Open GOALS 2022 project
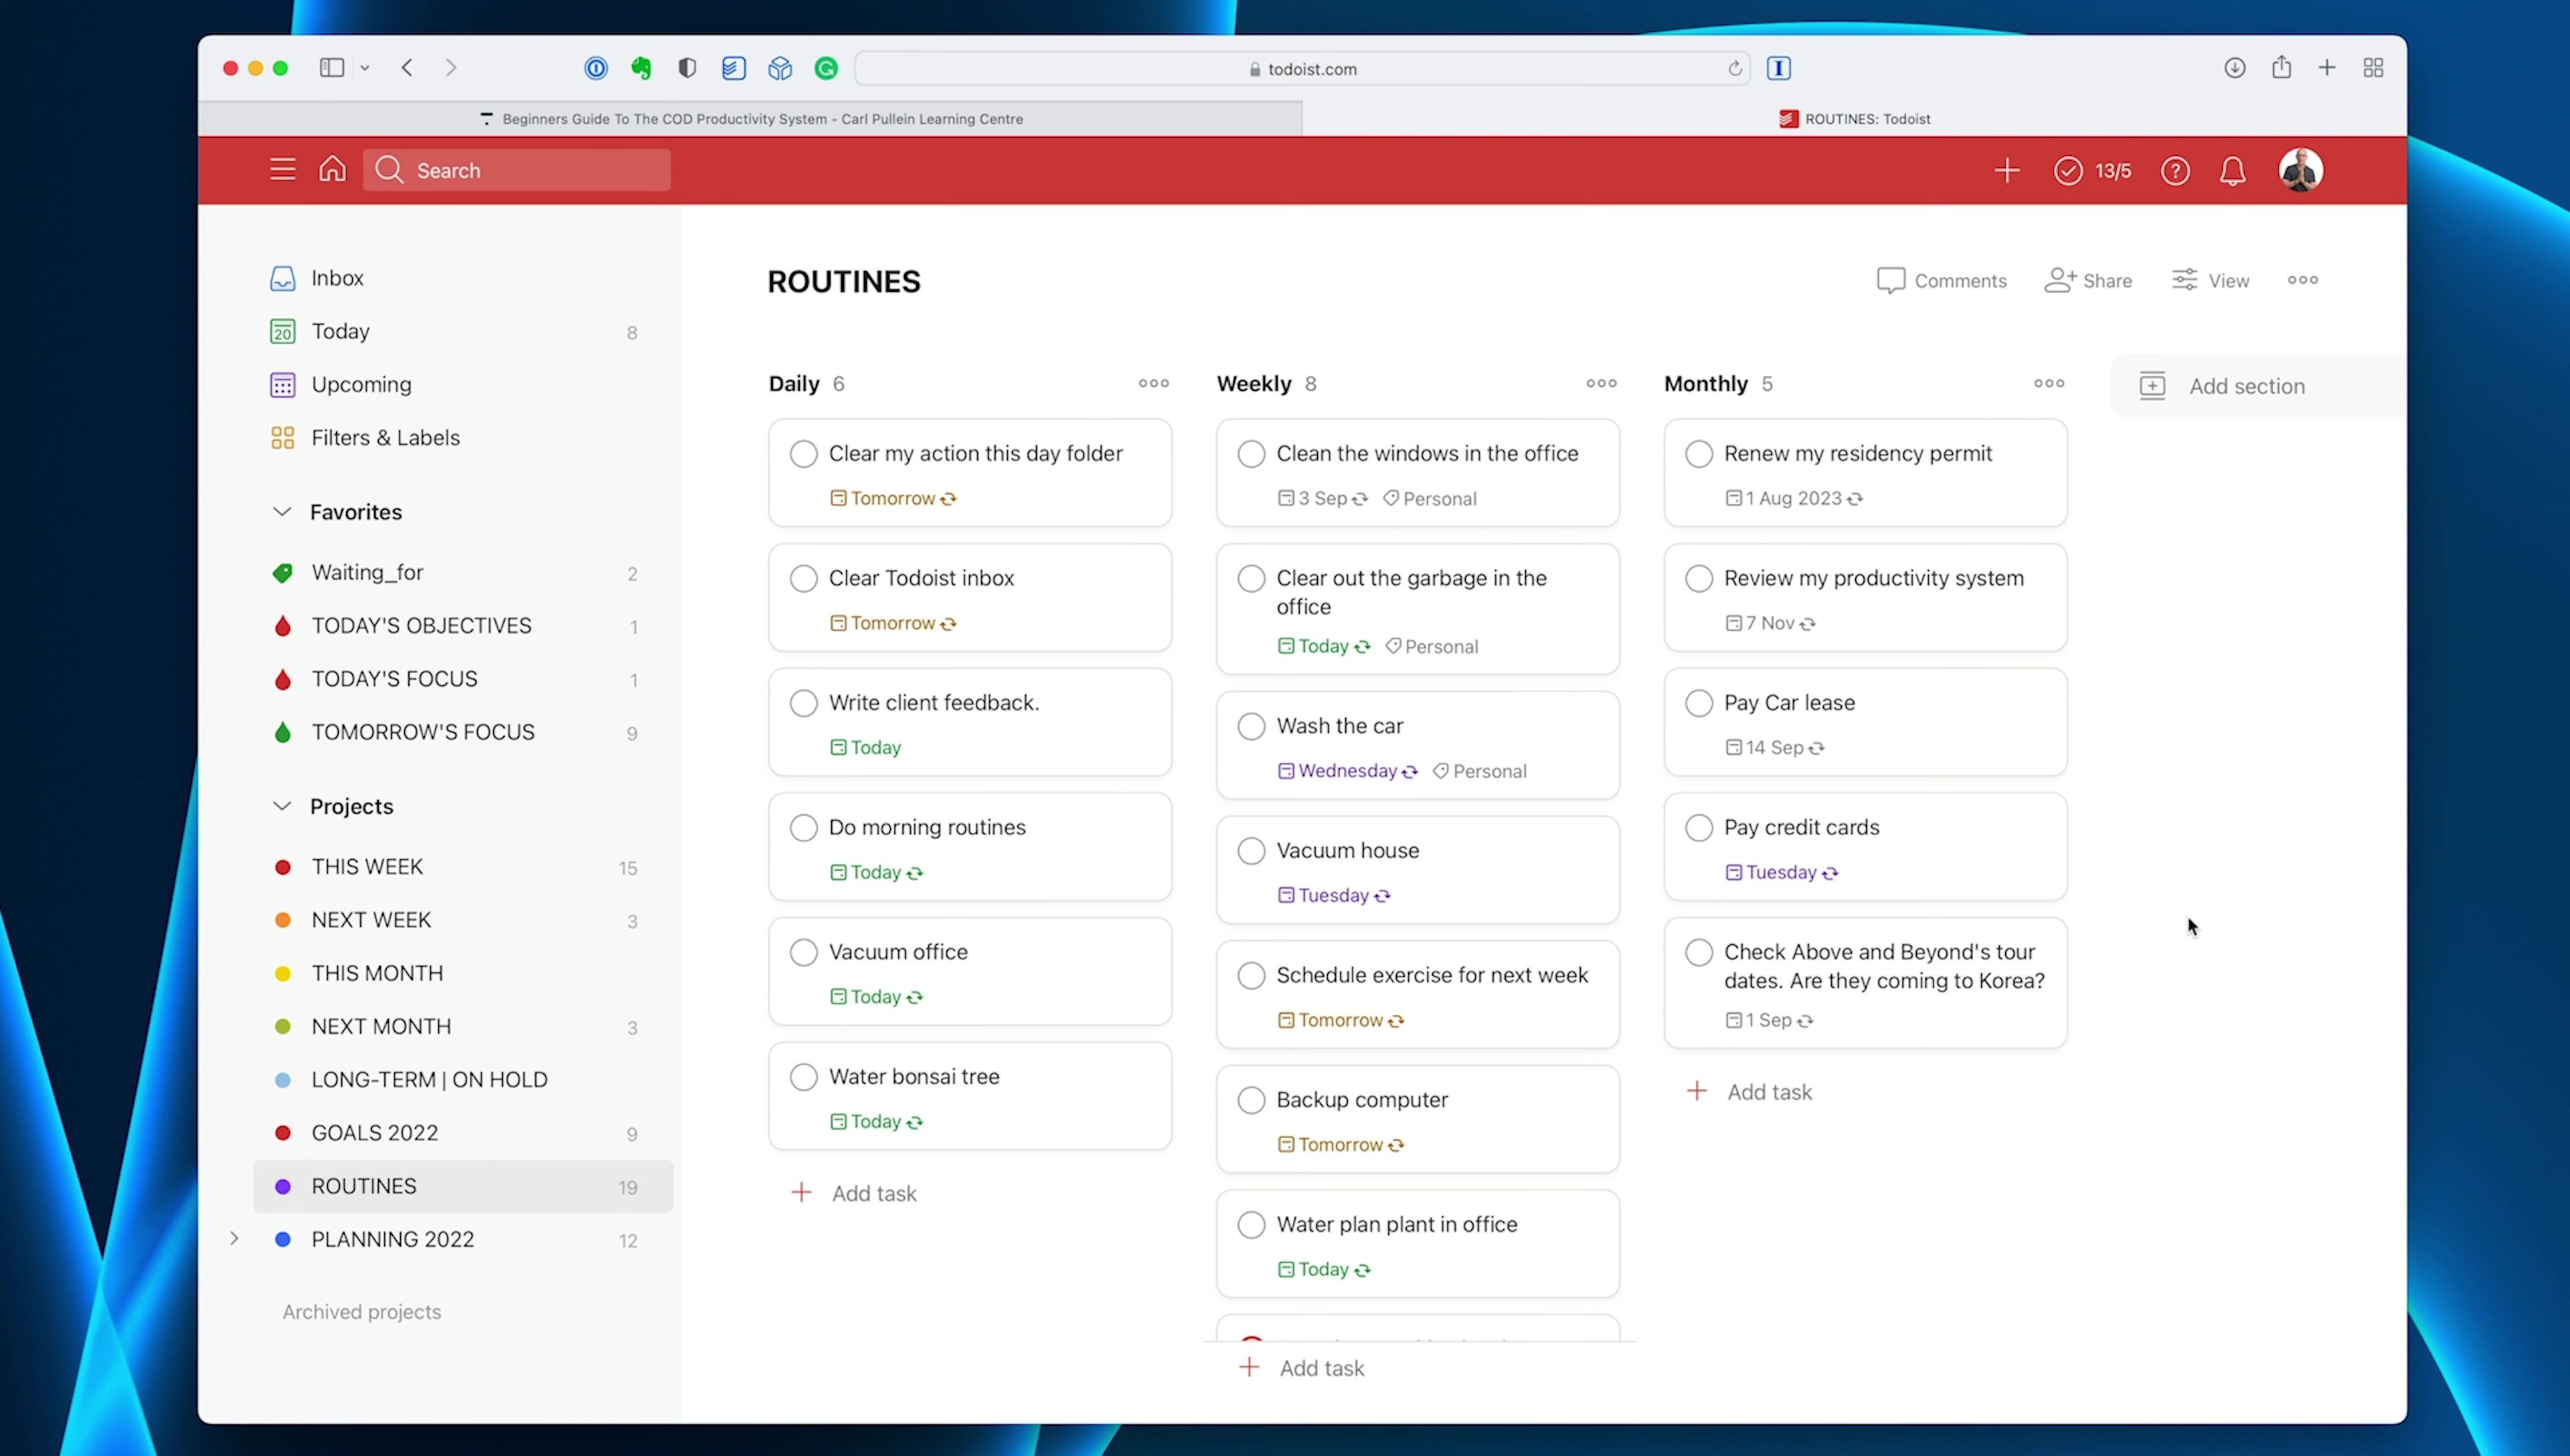This screenshot has width=2570, height=1456. tap(462, 1133)
